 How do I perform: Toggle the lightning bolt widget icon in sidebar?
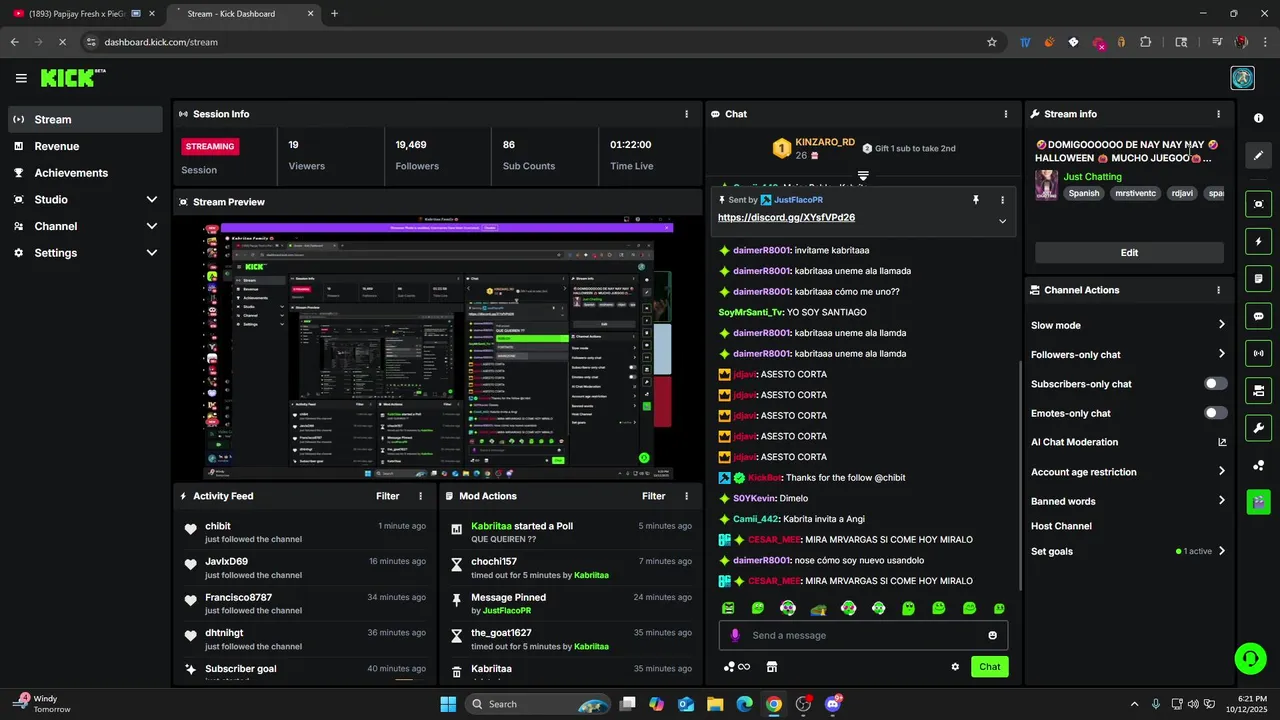(x=1258, y=241)
